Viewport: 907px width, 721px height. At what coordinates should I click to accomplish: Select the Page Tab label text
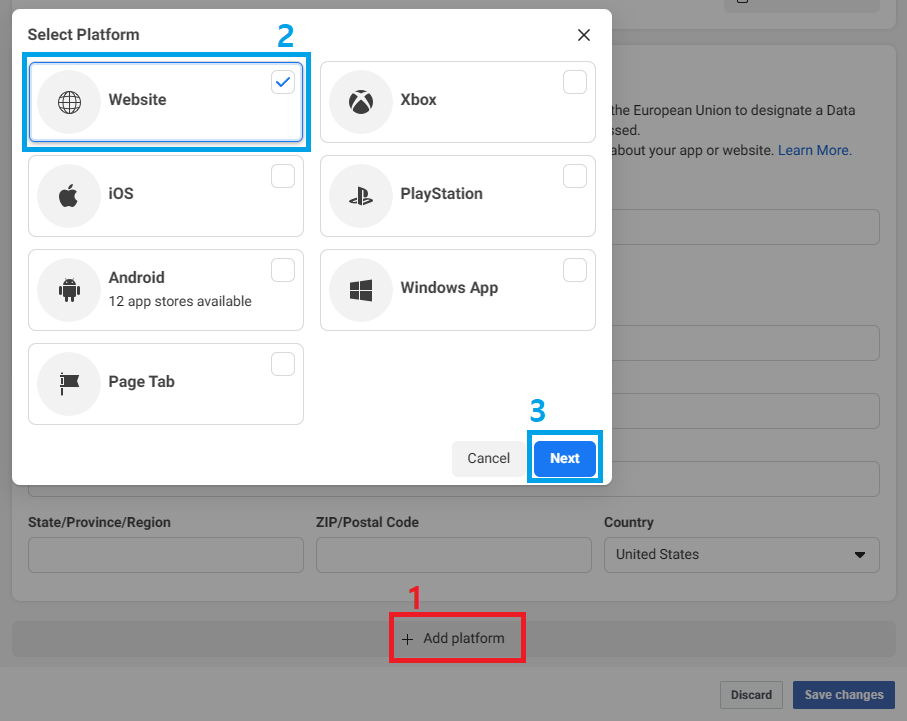click(142, 382)
